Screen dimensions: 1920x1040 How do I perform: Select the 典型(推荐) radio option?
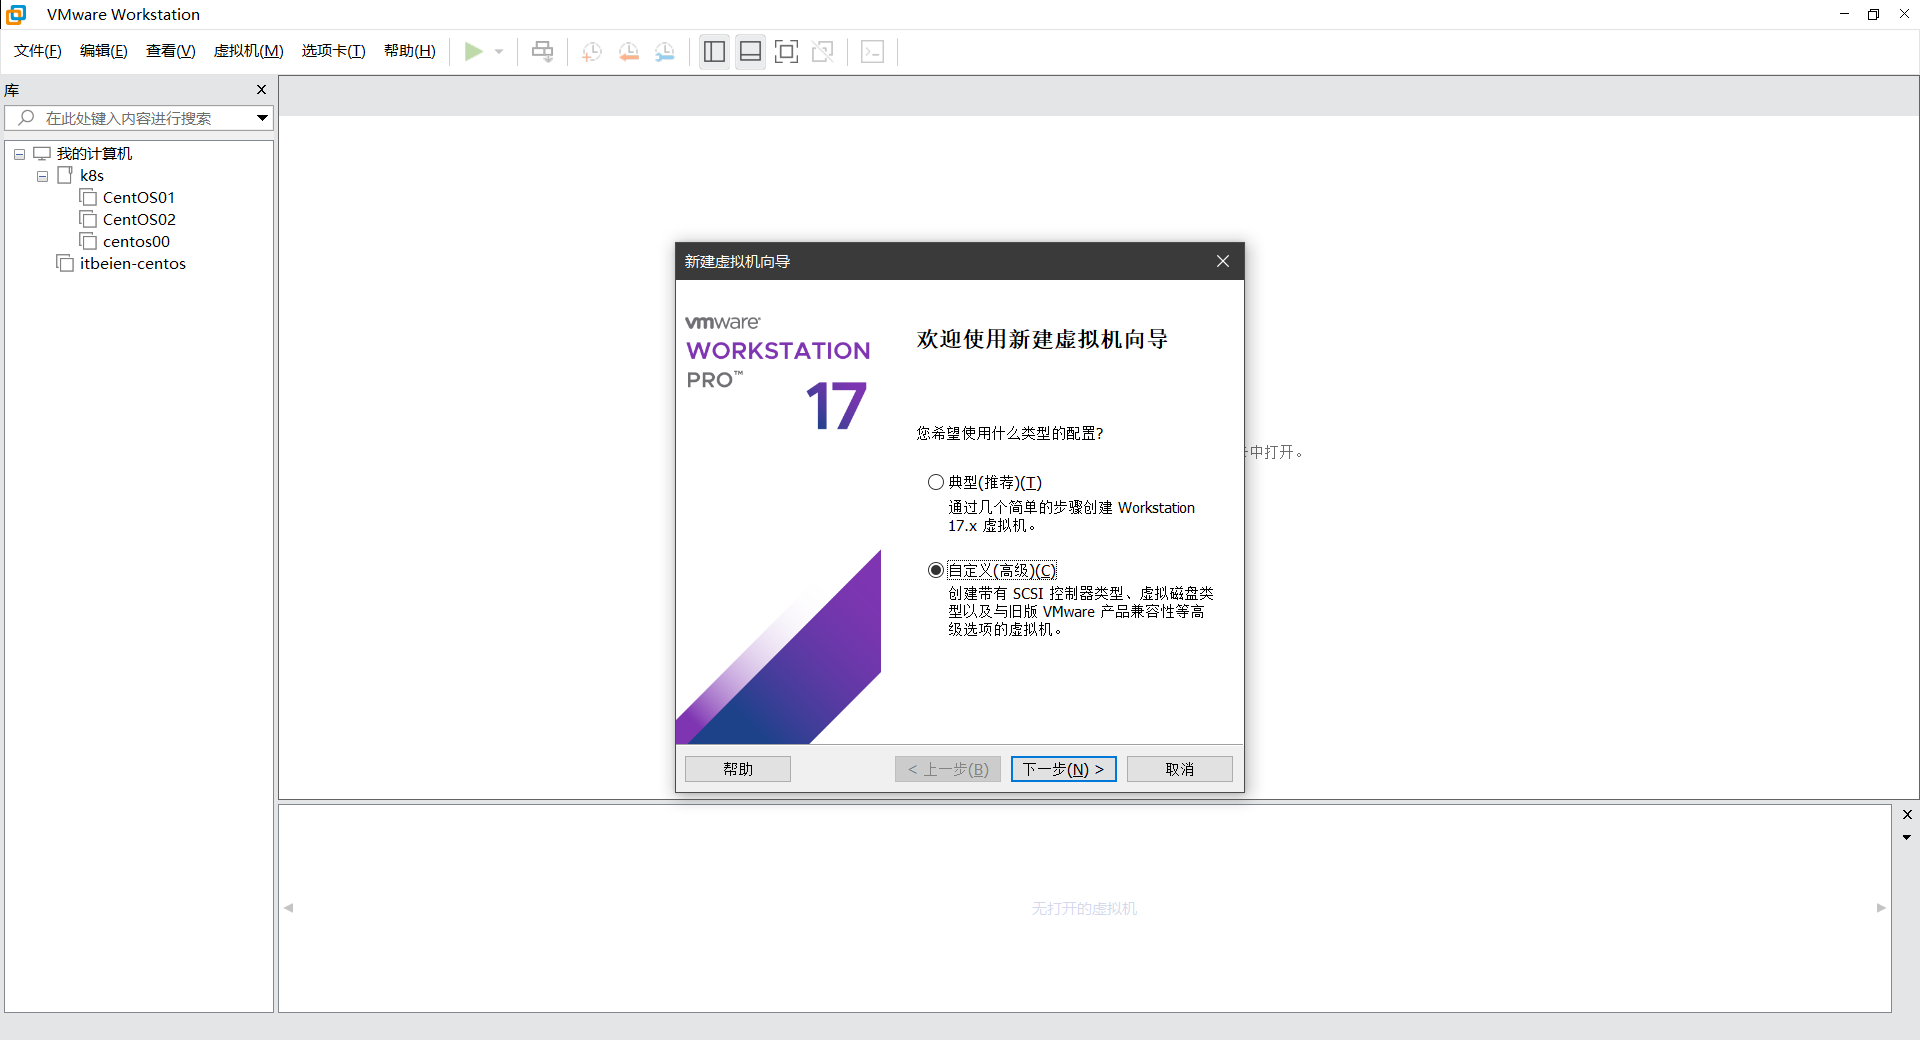tap(936, 482)
